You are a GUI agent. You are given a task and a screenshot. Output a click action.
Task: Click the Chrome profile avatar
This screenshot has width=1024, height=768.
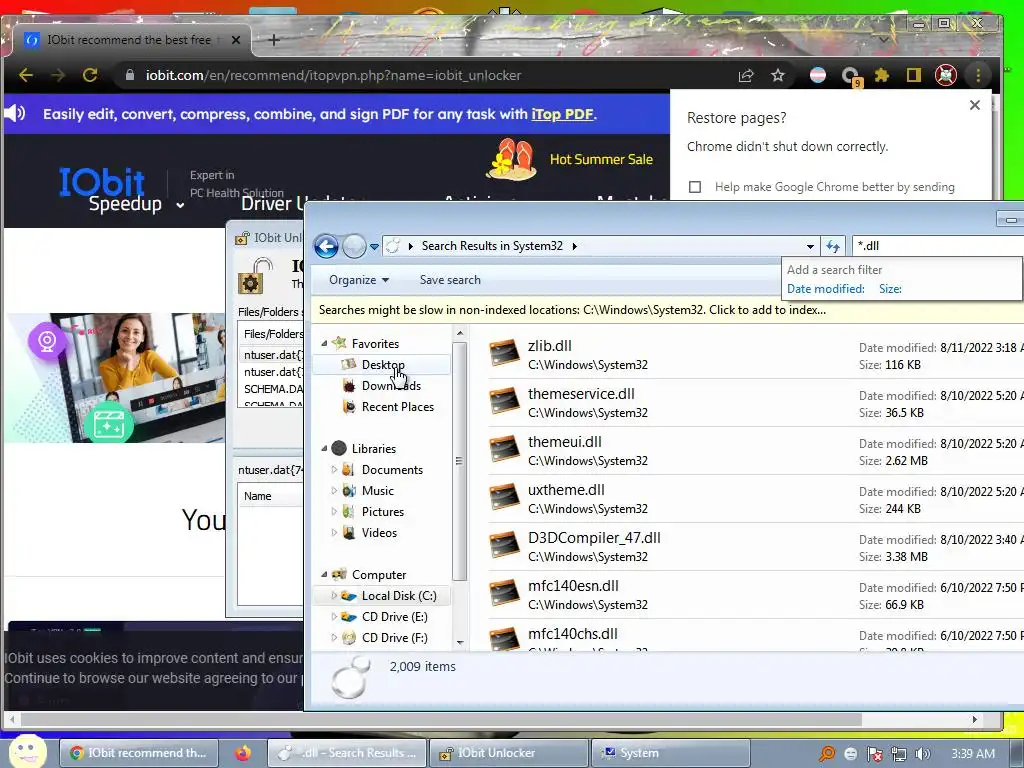coord(946,75)
